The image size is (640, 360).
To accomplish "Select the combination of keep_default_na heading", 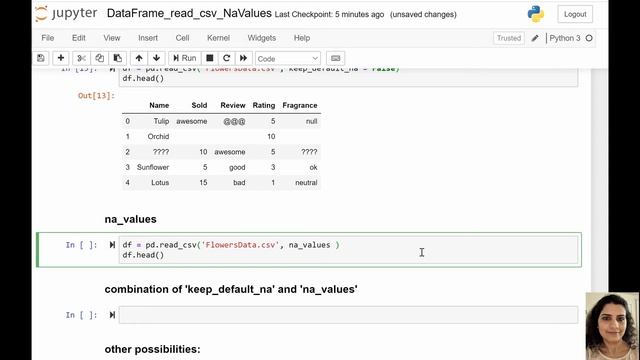I will coord(231,289).
